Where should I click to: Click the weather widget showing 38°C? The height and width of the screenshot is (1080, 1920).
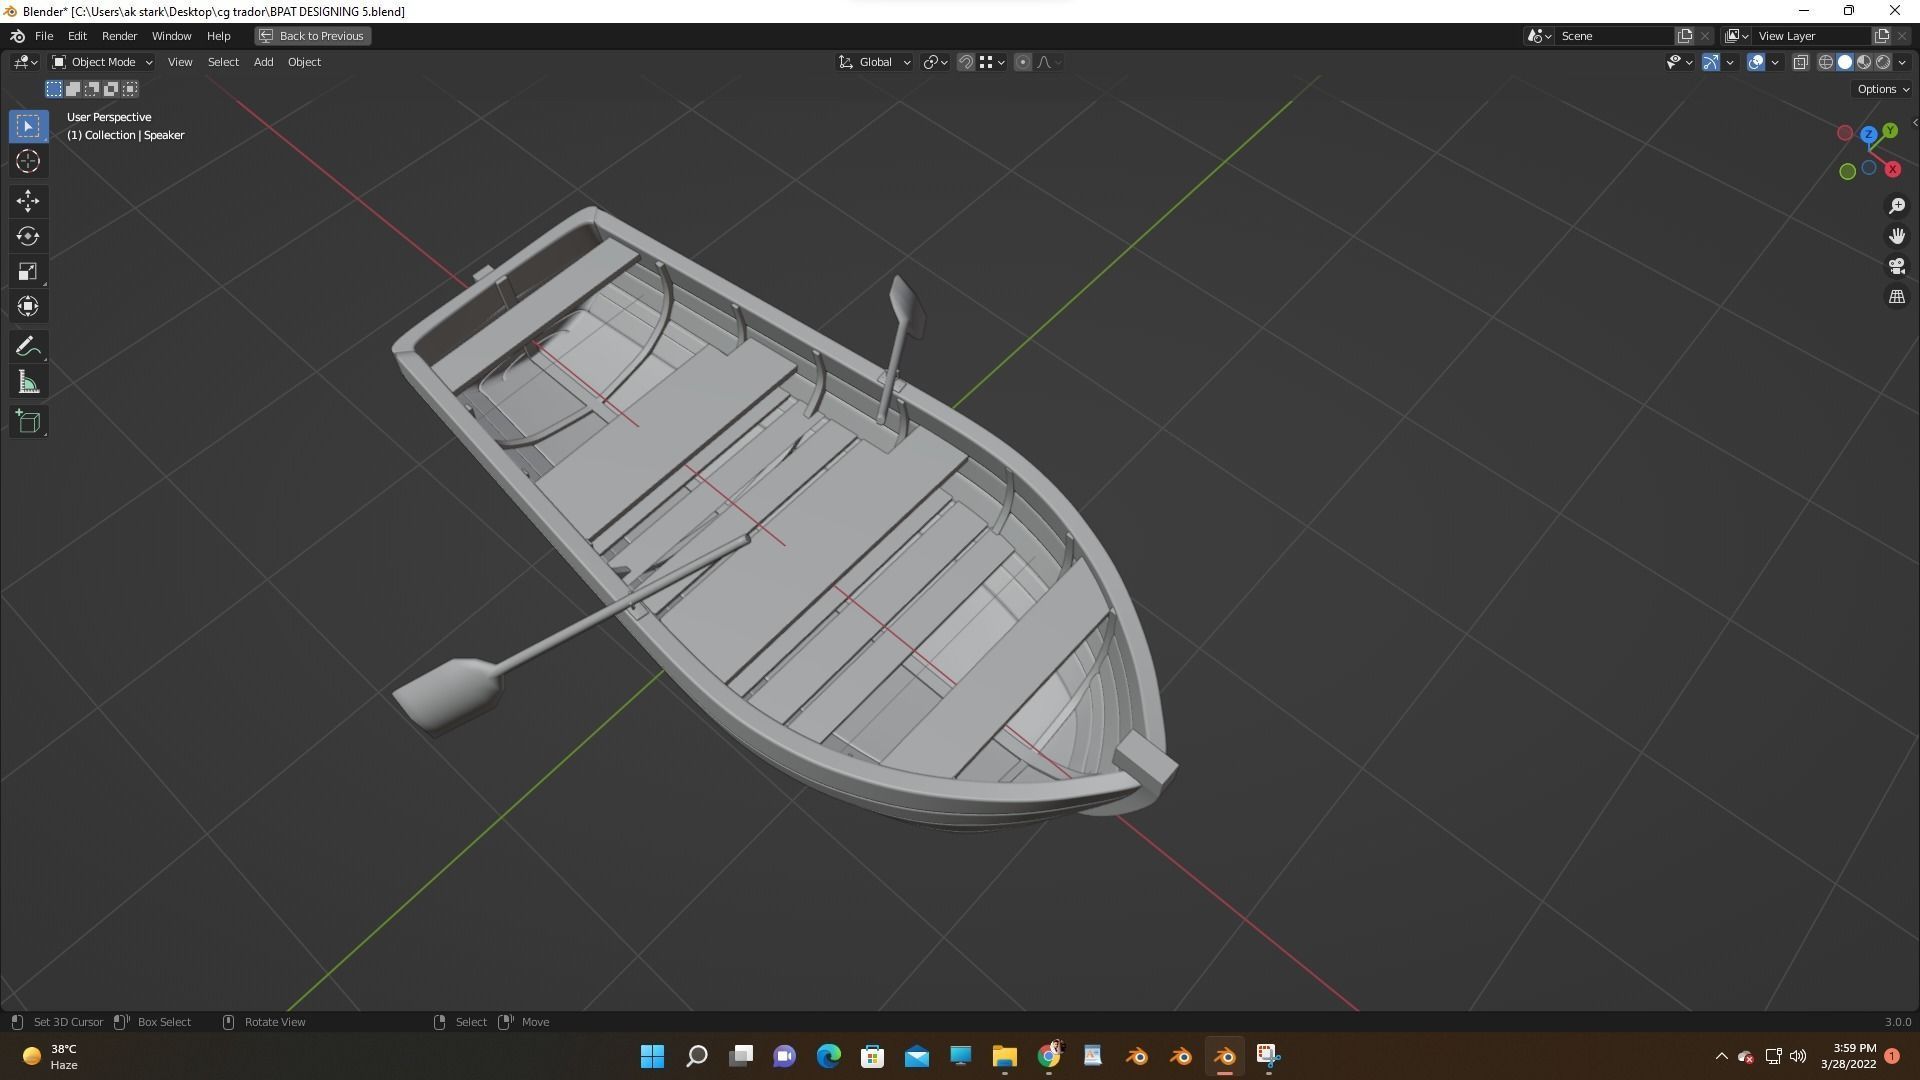pos(50,1056)
